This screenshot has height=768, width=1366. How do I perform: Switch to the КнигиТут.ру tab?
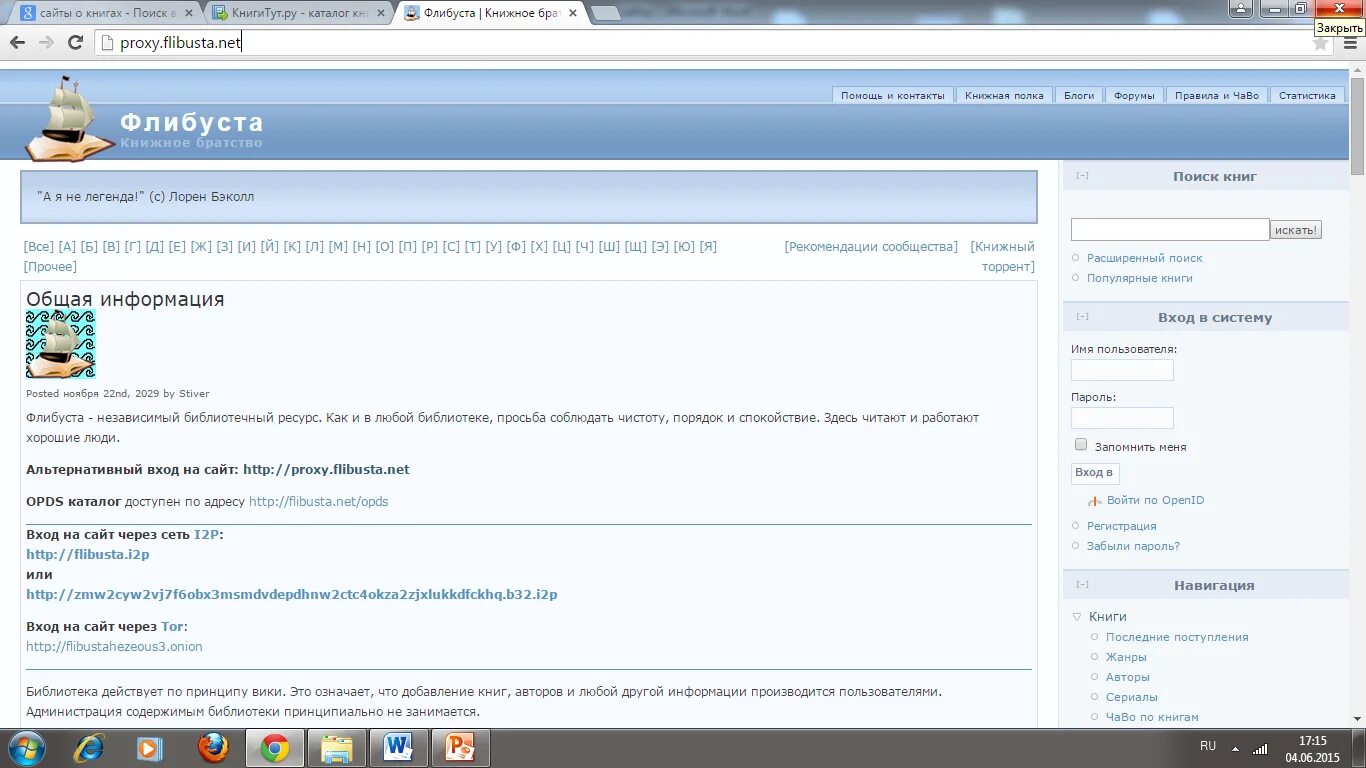(297, 13)
